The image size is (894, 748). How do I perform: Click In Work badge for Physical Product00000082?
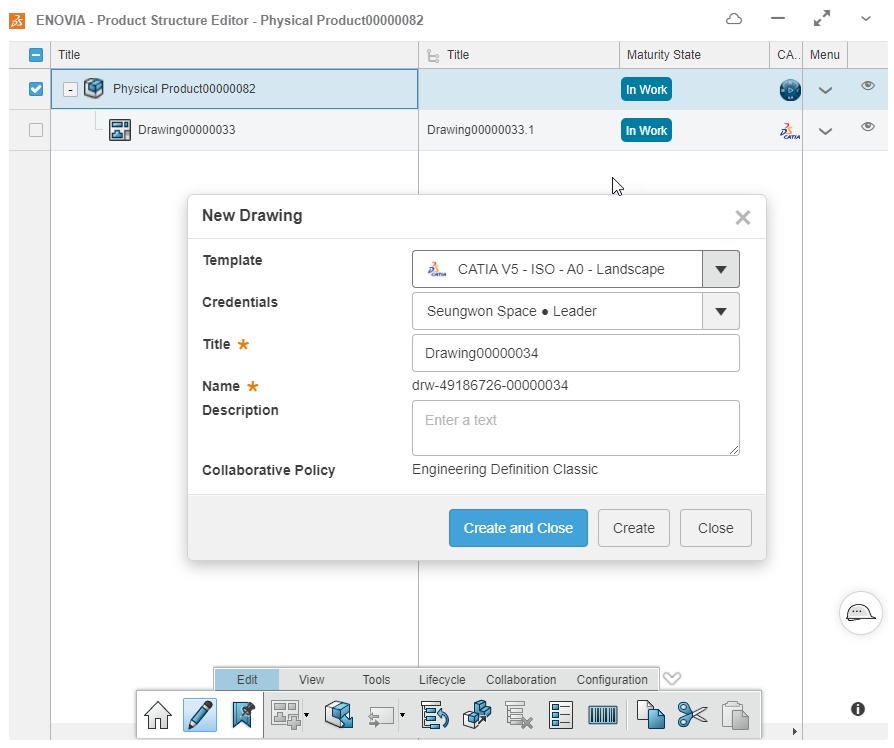coord(646,90)
